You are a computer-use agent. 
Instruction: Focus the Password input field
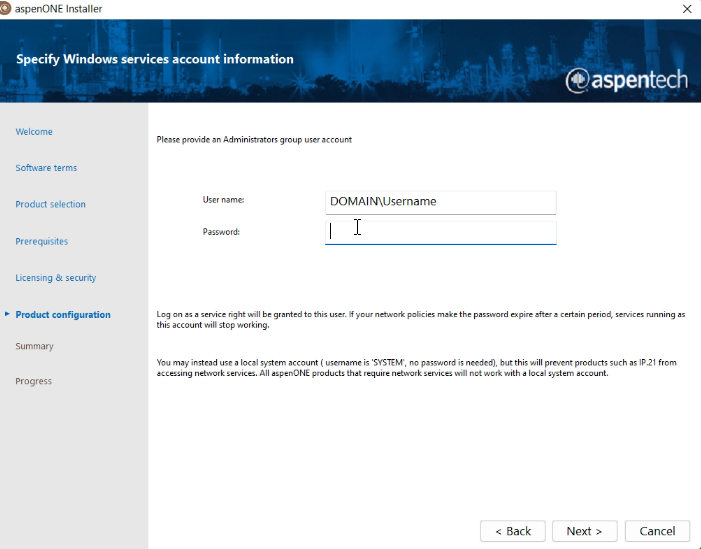(x=440, y=232)
